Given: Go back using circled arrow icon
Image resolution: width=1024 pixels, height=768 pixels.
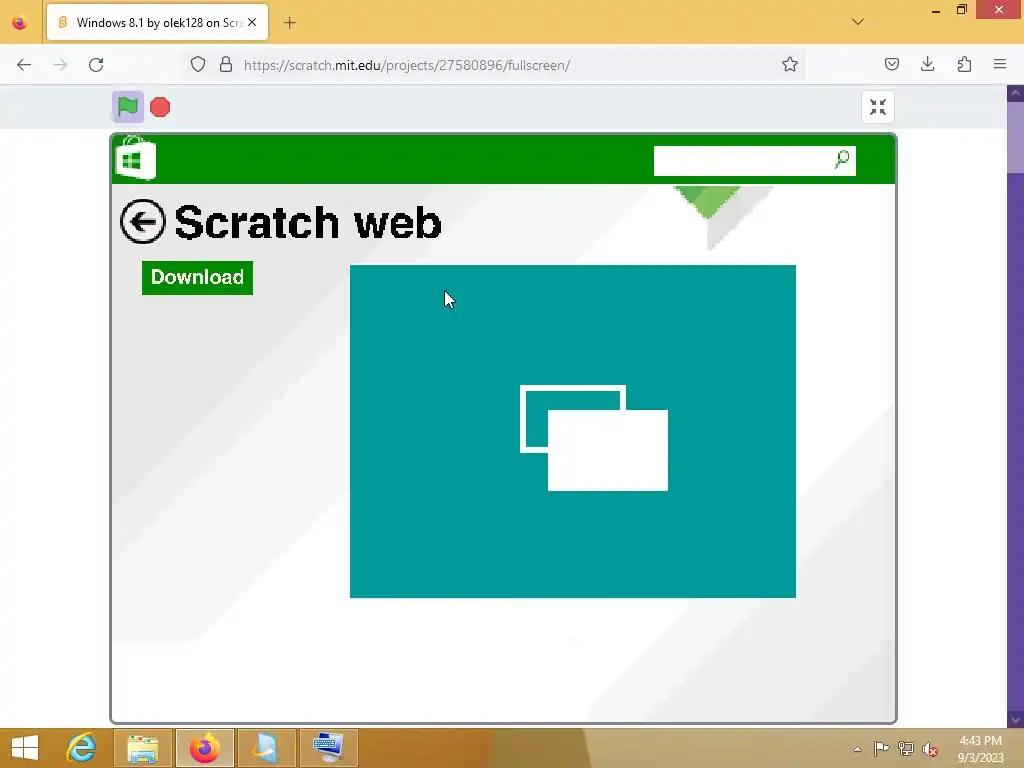Looking at the screenshot, I should (x=142, y=221).
